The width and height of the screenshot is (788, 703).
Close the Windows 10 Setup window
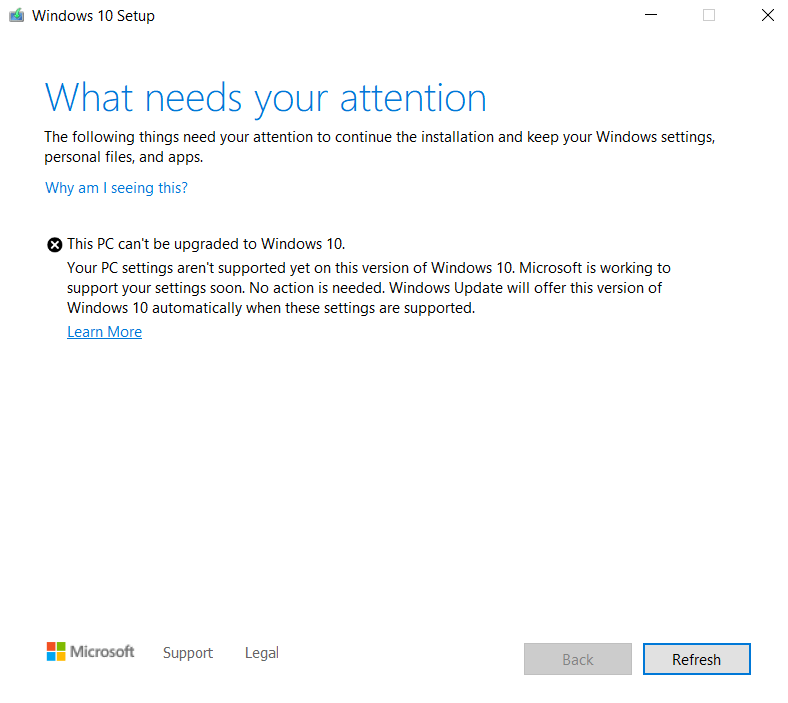pos(767,15)
